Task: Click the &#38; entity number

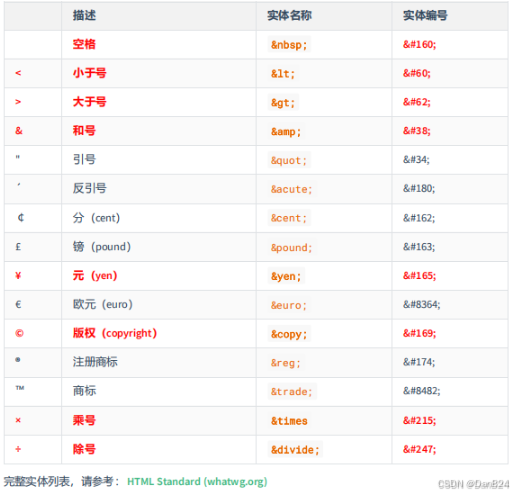Action: tap(417, 131)
